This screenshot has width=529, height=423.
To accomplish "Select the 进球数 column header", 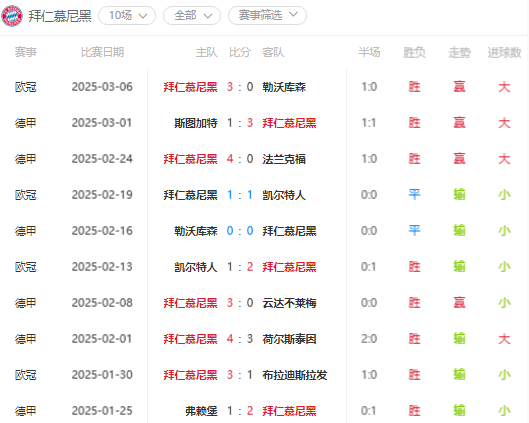I will point(504,52).
